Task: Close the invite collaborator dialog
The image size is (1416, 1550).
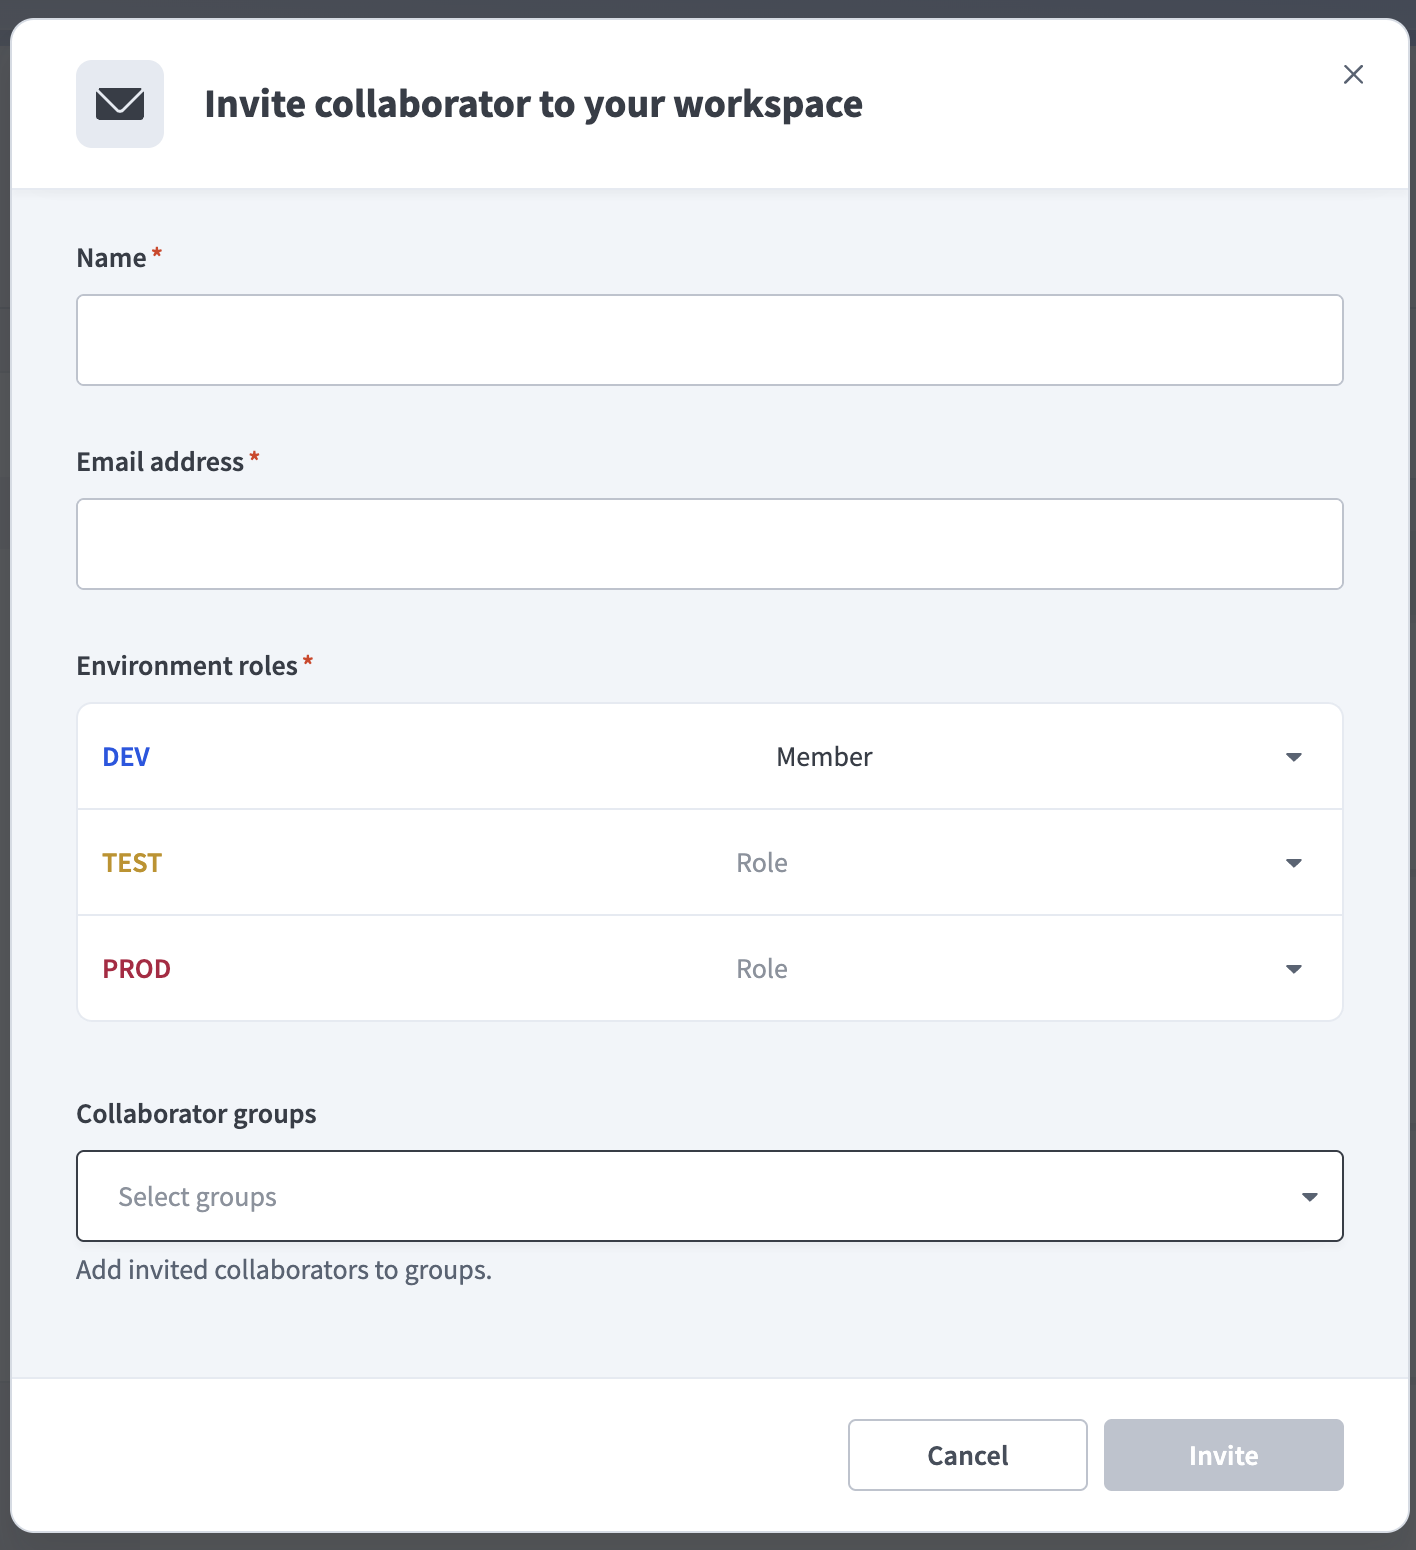Action: (x=1353, y=75)
